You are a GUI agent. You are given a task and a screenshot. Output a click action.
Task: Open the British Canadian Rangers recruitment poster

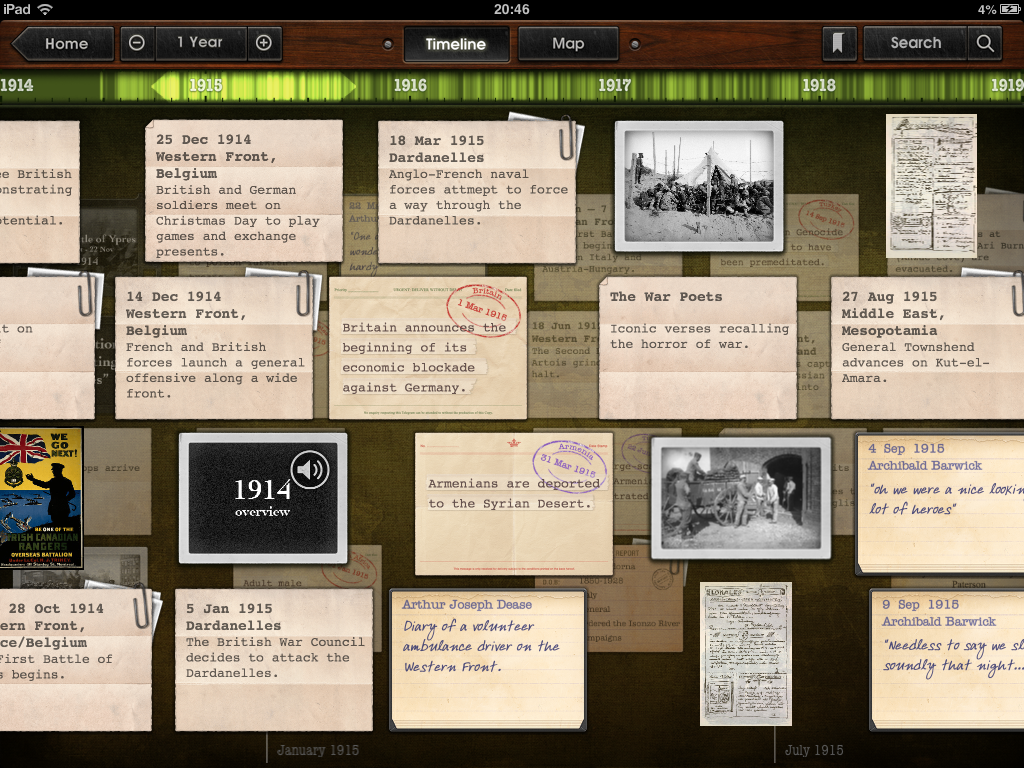pyautogui.click(x=41, y=498)
